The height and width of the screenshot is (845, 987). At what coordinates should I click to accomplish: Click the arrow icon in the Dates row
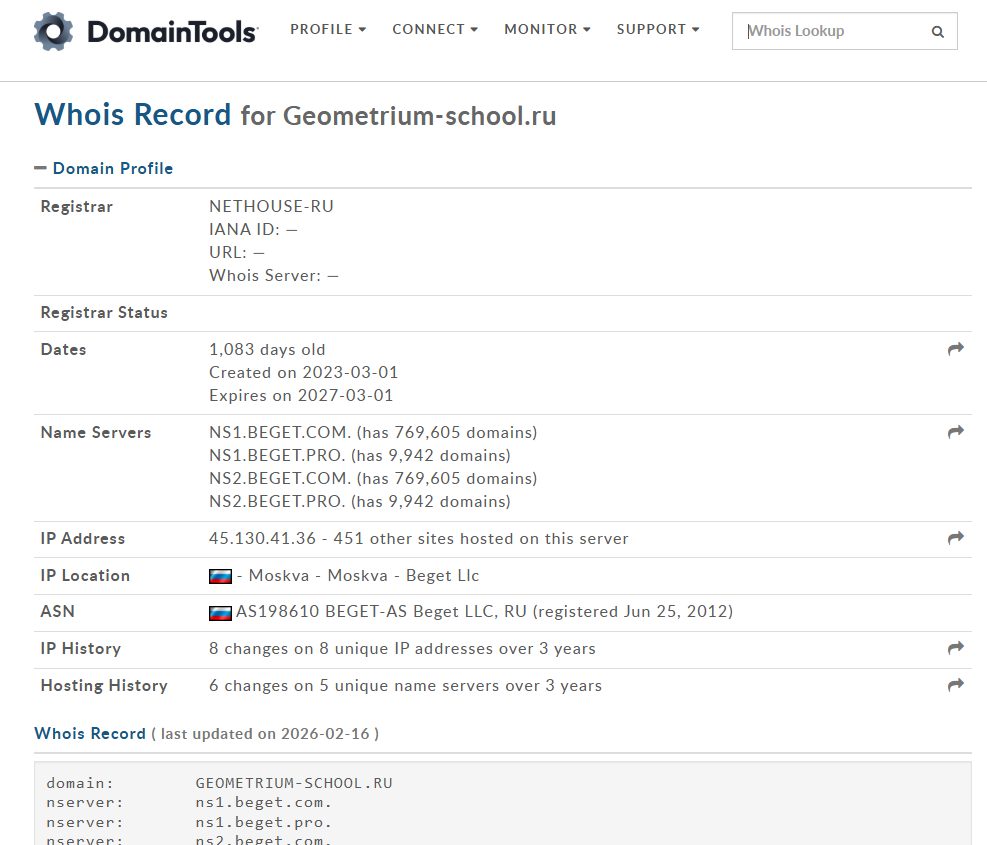955,349
